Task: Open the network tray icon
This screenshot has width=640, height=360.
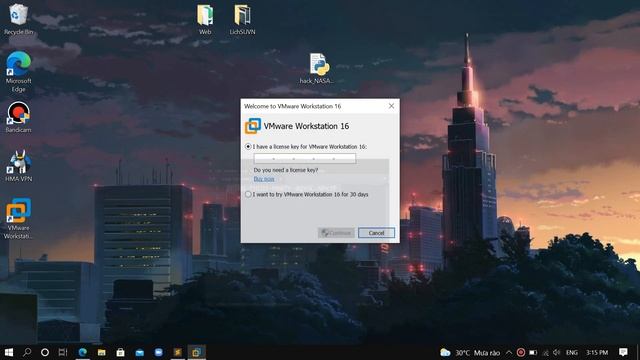Action: pos(546,352)
